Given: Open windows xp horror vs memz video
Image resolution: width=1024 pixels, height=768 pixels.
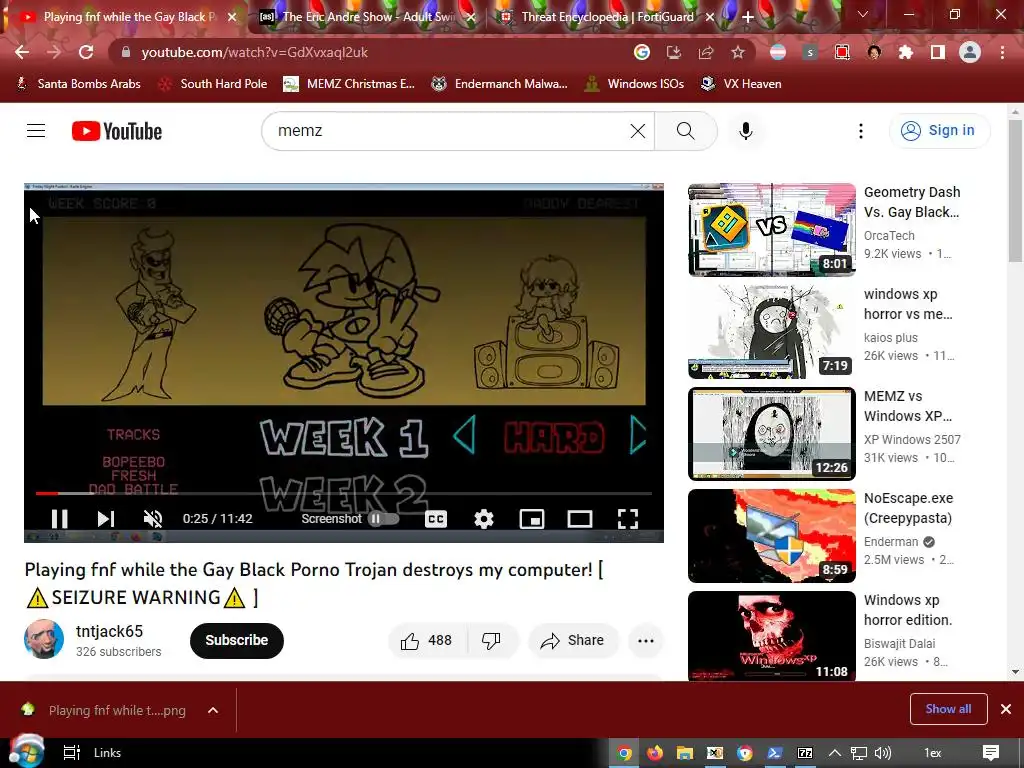Looking at the screenshot, I should 908,304.
